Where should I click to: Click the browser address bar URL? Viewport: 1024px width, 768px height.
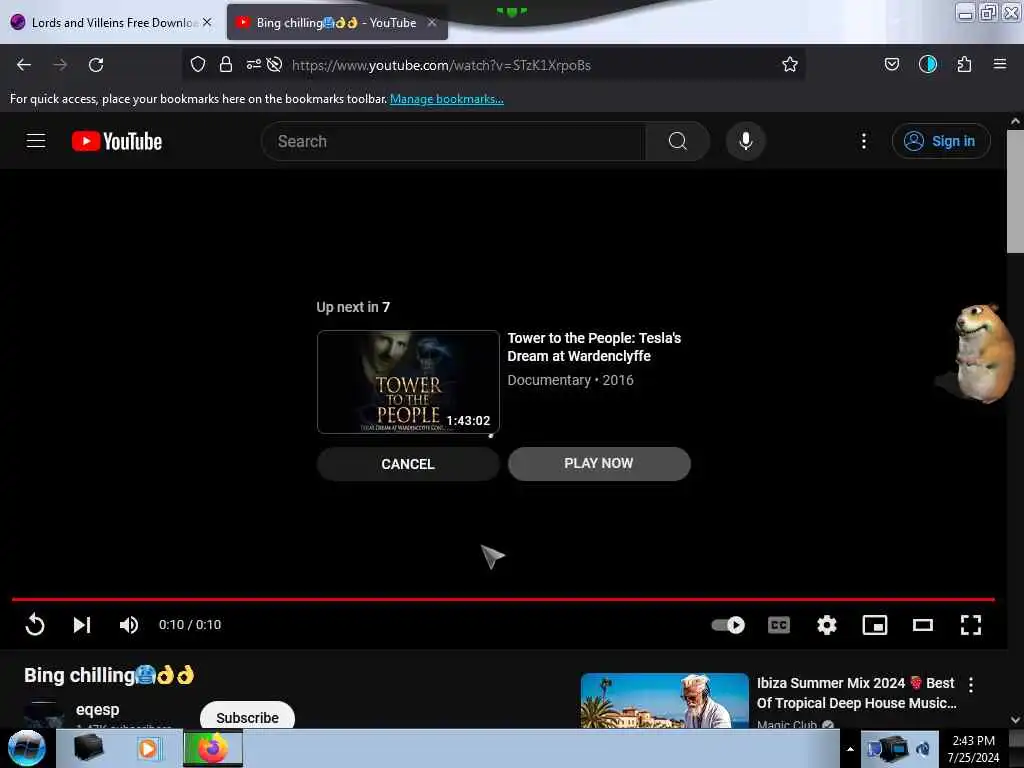pyautogui.click(x=441, y=65)
